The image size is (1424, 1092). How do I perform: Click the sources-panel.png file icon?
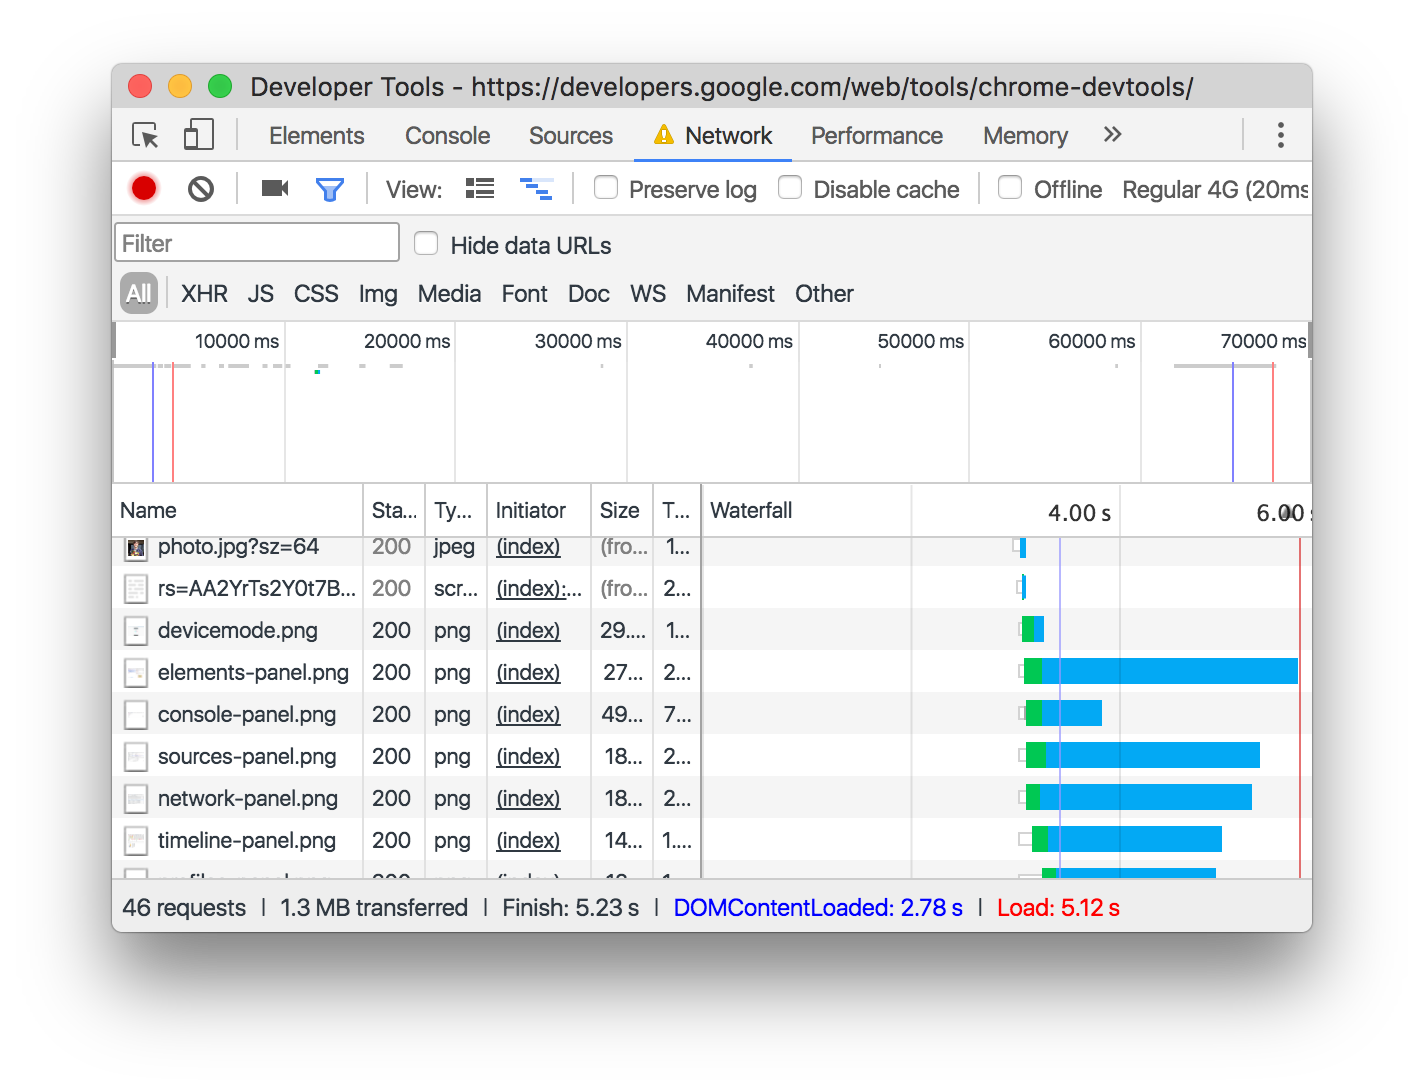[x=136, y=757]
